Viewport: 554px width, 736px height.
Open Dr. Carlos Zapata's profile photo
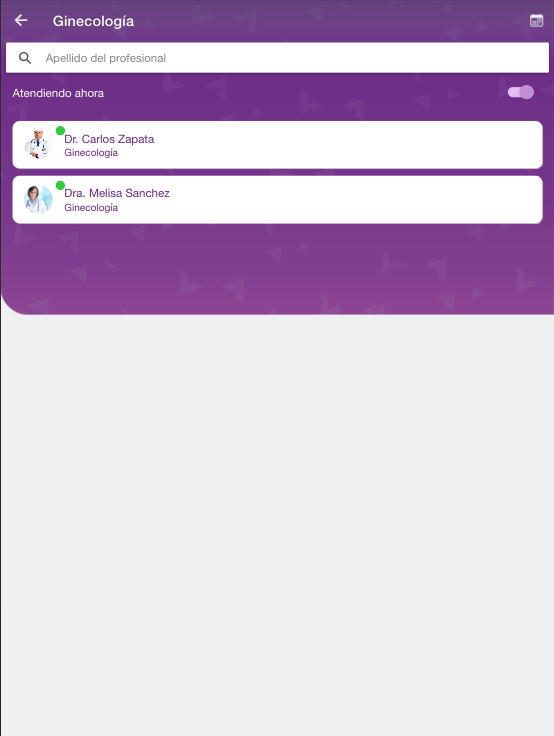click(x=38, y=145)
